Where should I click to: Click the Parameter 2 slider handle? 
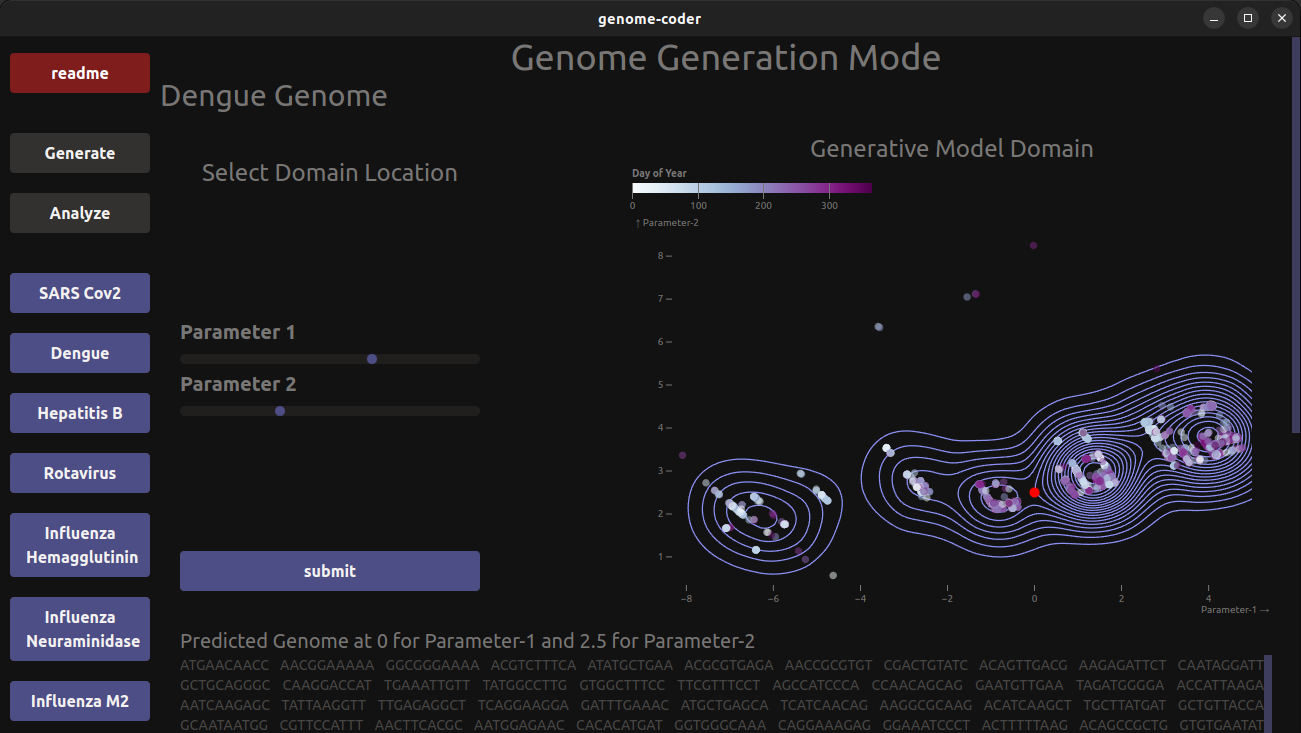280,411
